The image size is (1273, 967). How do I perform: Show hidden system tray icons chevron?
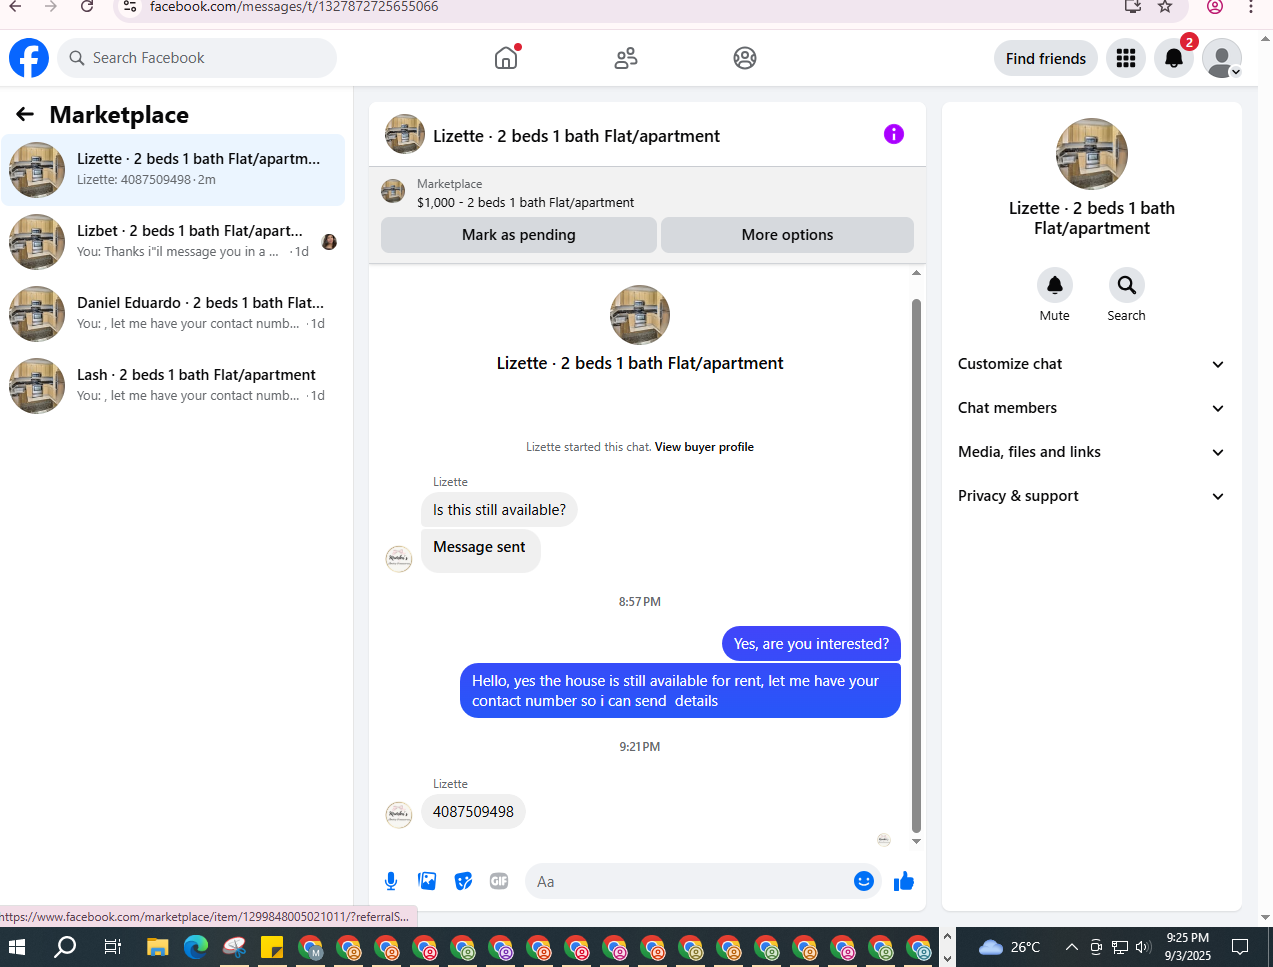1071,947
